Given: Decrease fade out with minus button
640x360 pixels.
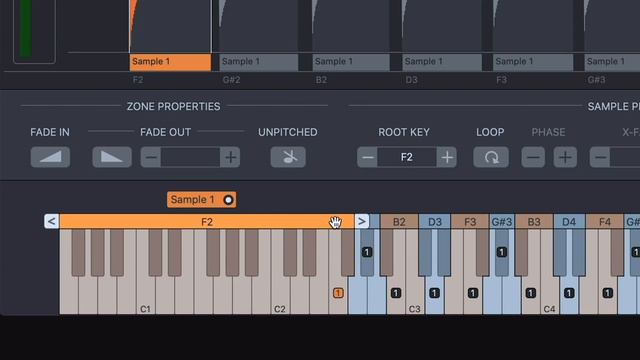Looking at the screenshot, I should [x=151, y=157].
